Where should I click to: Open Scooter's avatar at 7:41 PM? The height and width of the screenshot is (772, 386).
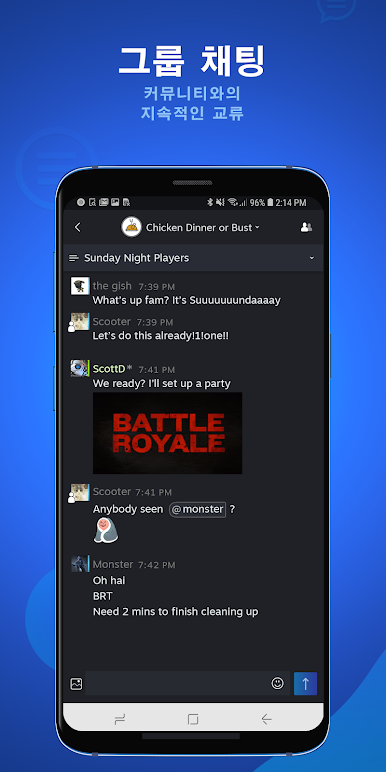tap(80, 492)
